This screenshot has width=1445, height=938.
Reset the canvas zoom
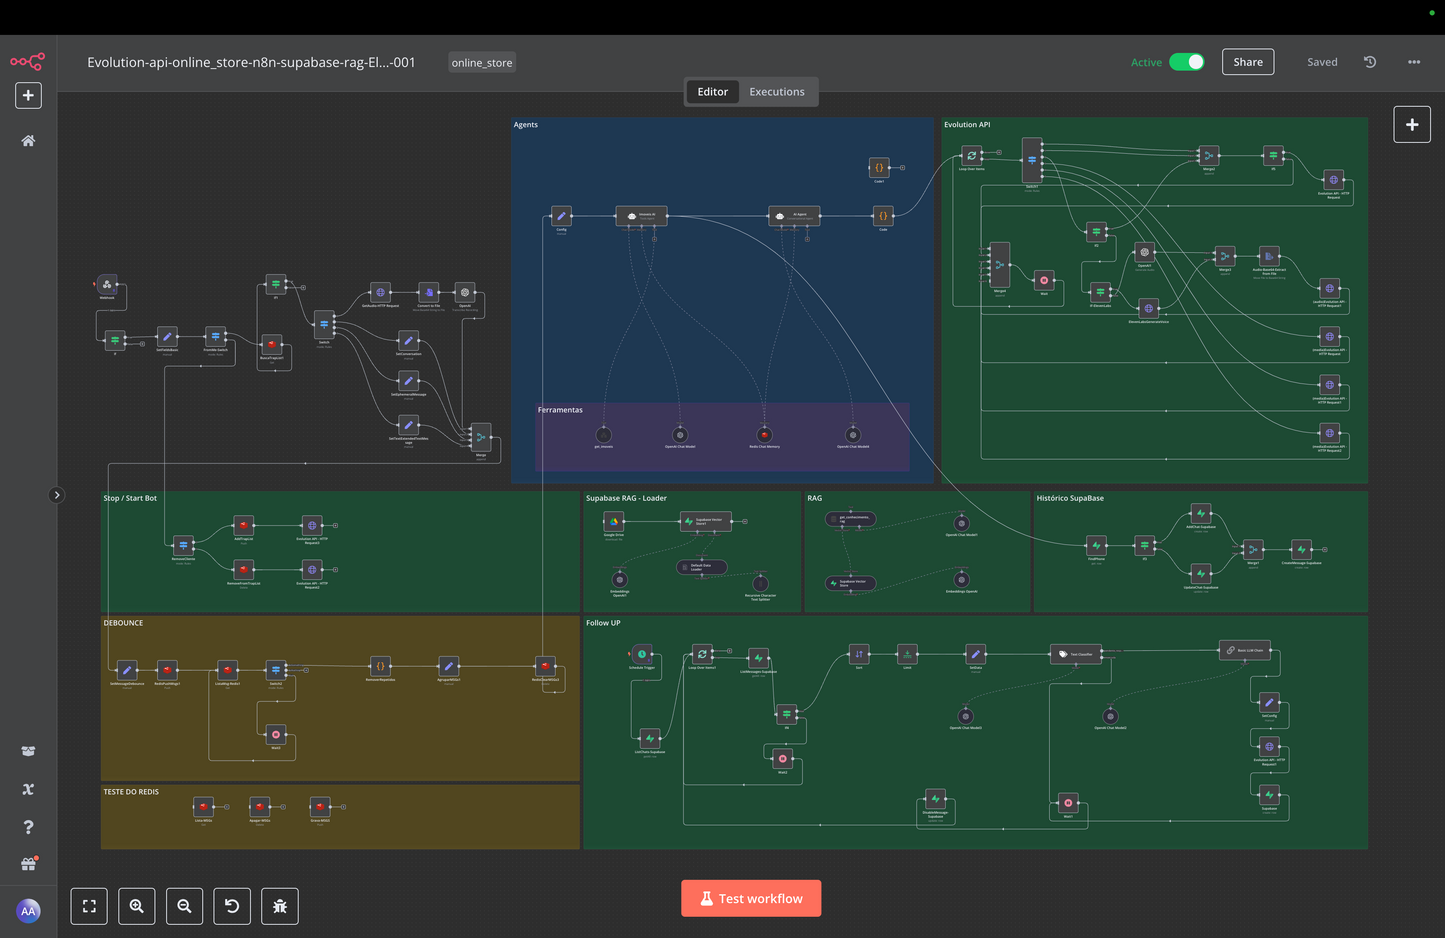click(x=232, y=906)
